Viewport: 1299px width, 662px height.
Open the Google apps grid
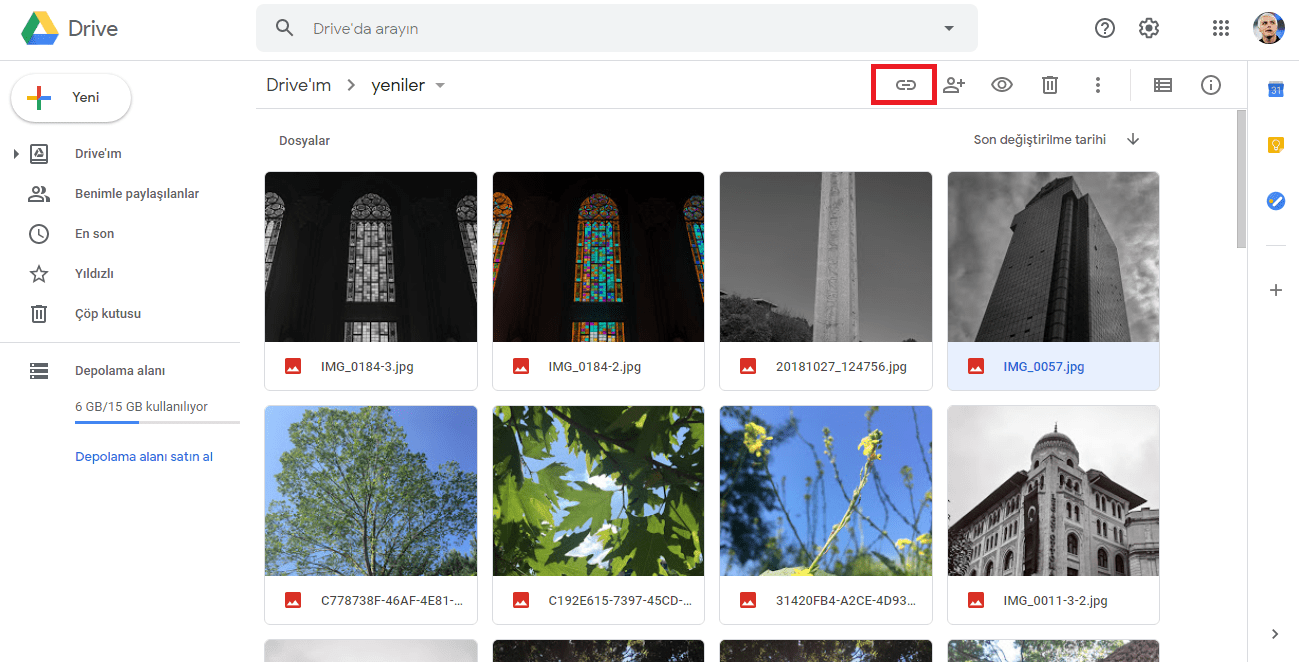pyautogui.click(x=1221, y=28)
